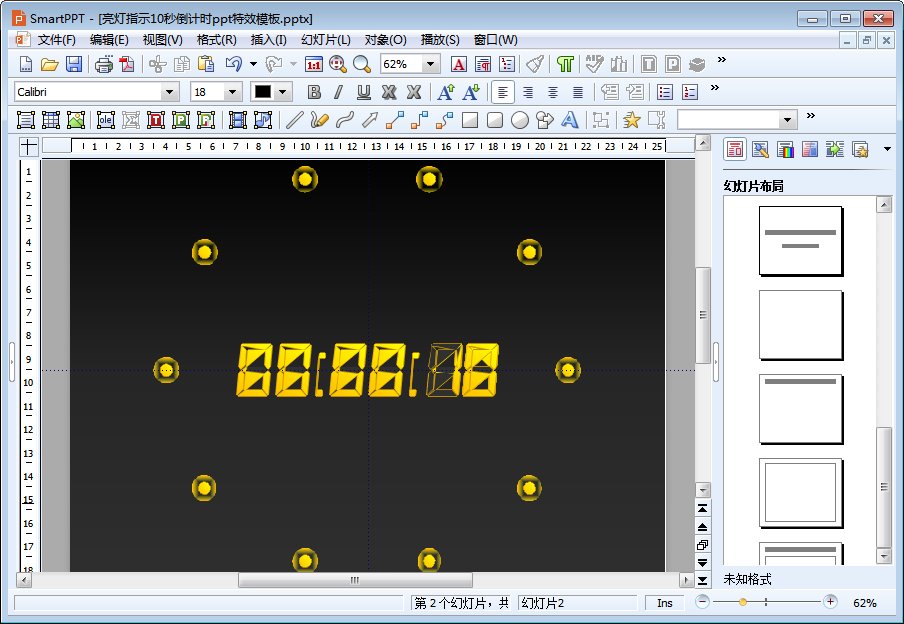Select the Ellipse shape tool
Viewport: 904px width, 624px height.
(519, 120)
